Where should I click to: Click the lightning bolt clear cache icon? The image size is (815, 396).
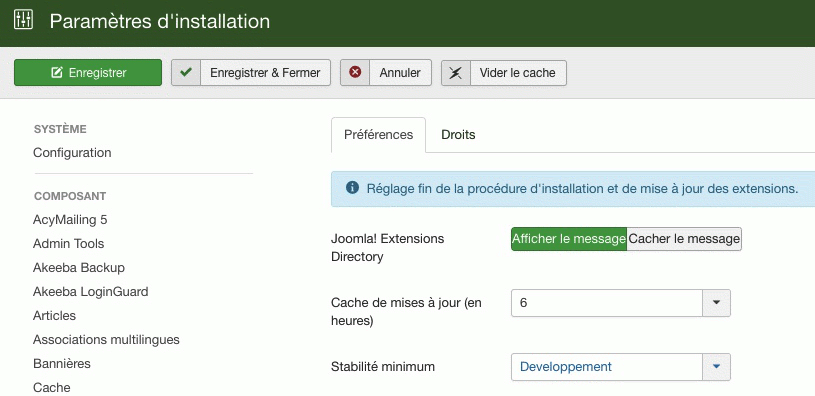(456, 72)
